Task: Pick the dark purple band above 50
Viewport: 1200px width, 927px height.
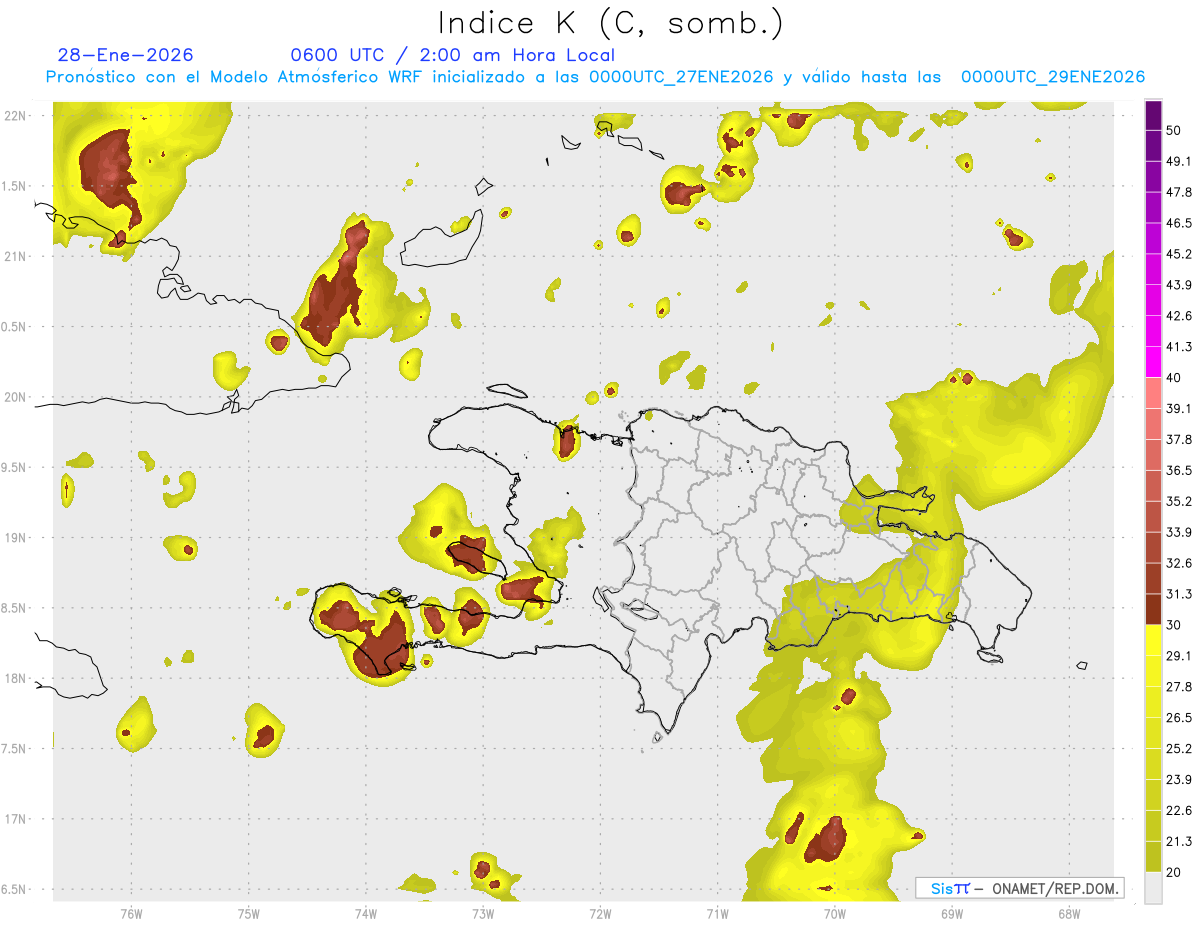Action: (x=1153, y=113)
